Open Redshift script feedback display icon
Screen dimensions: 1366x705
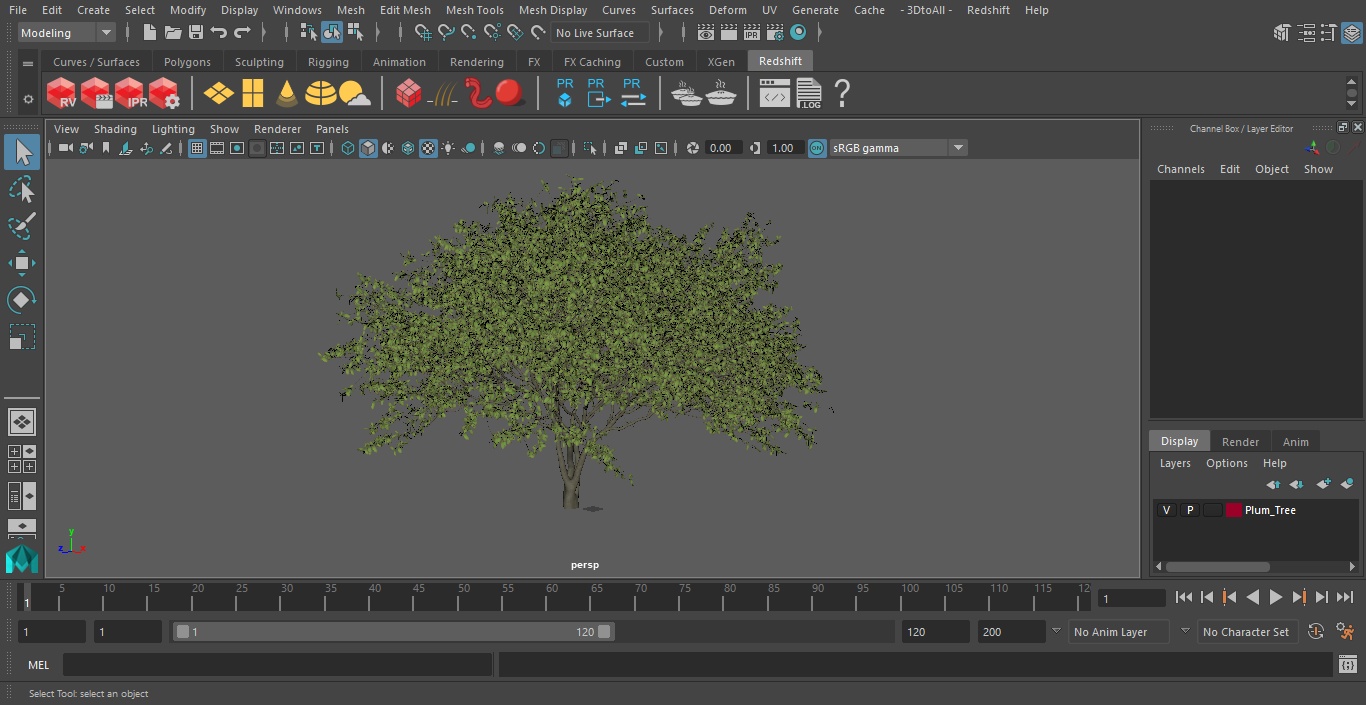click(775, 94)
